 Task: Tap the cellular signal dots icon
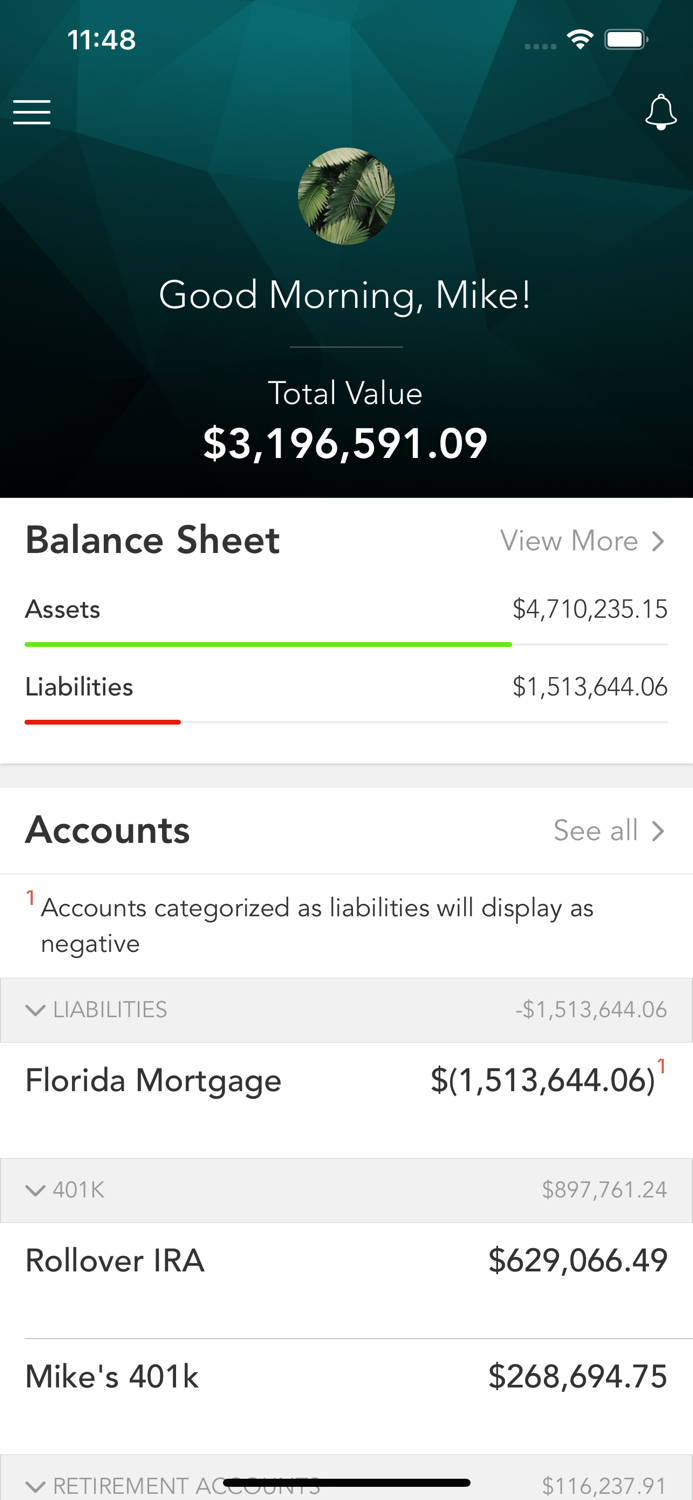[539, 44]
